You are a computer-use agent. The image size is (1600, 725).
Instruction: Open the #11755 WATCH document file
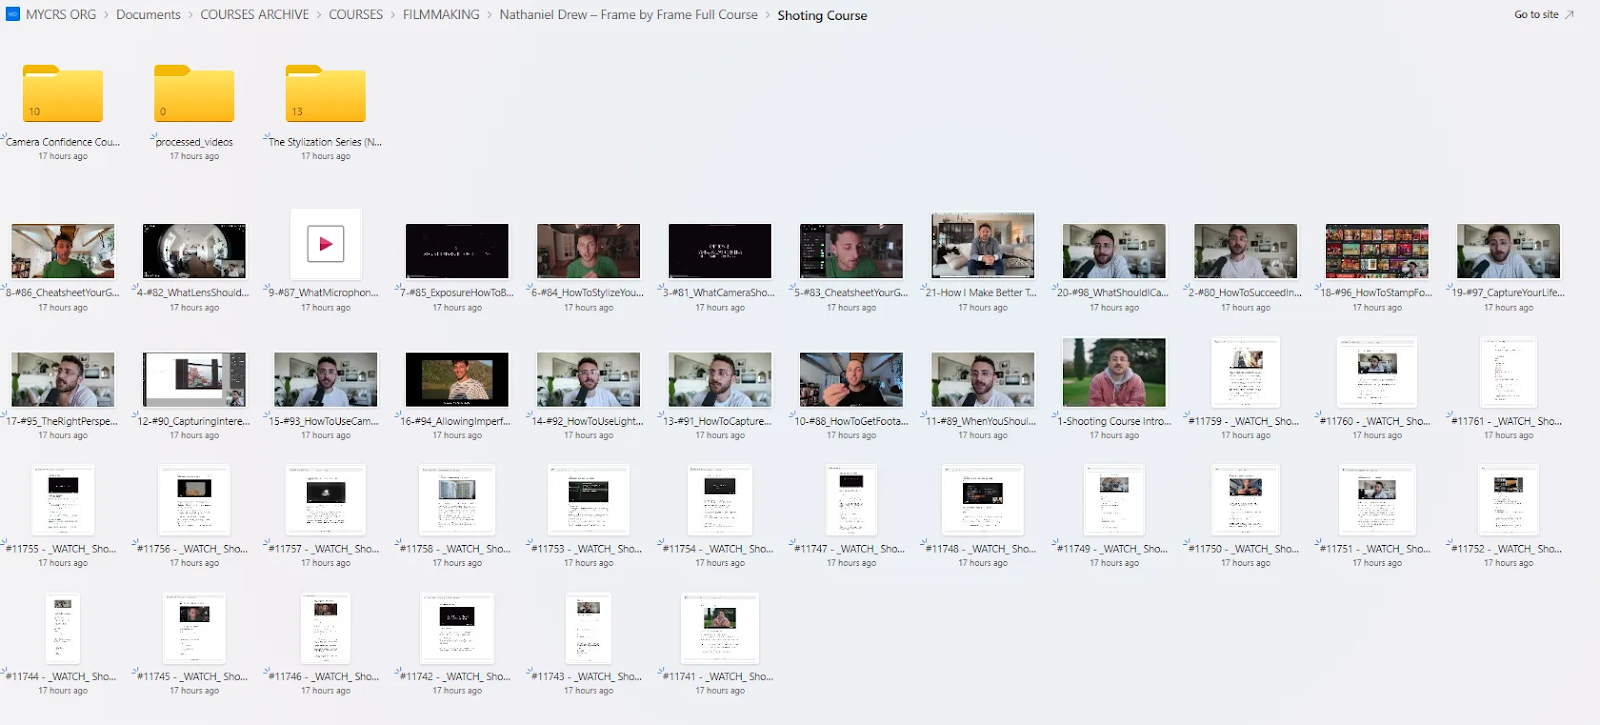click(62, 500)
